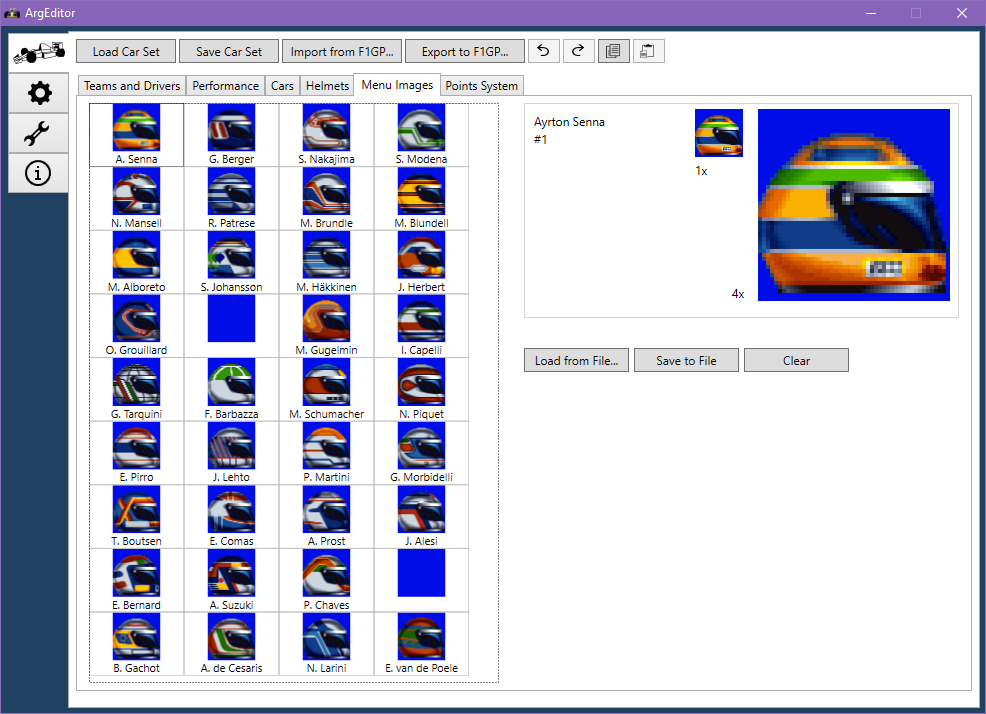Select G. Tarquini helmet image

point(136,382)
